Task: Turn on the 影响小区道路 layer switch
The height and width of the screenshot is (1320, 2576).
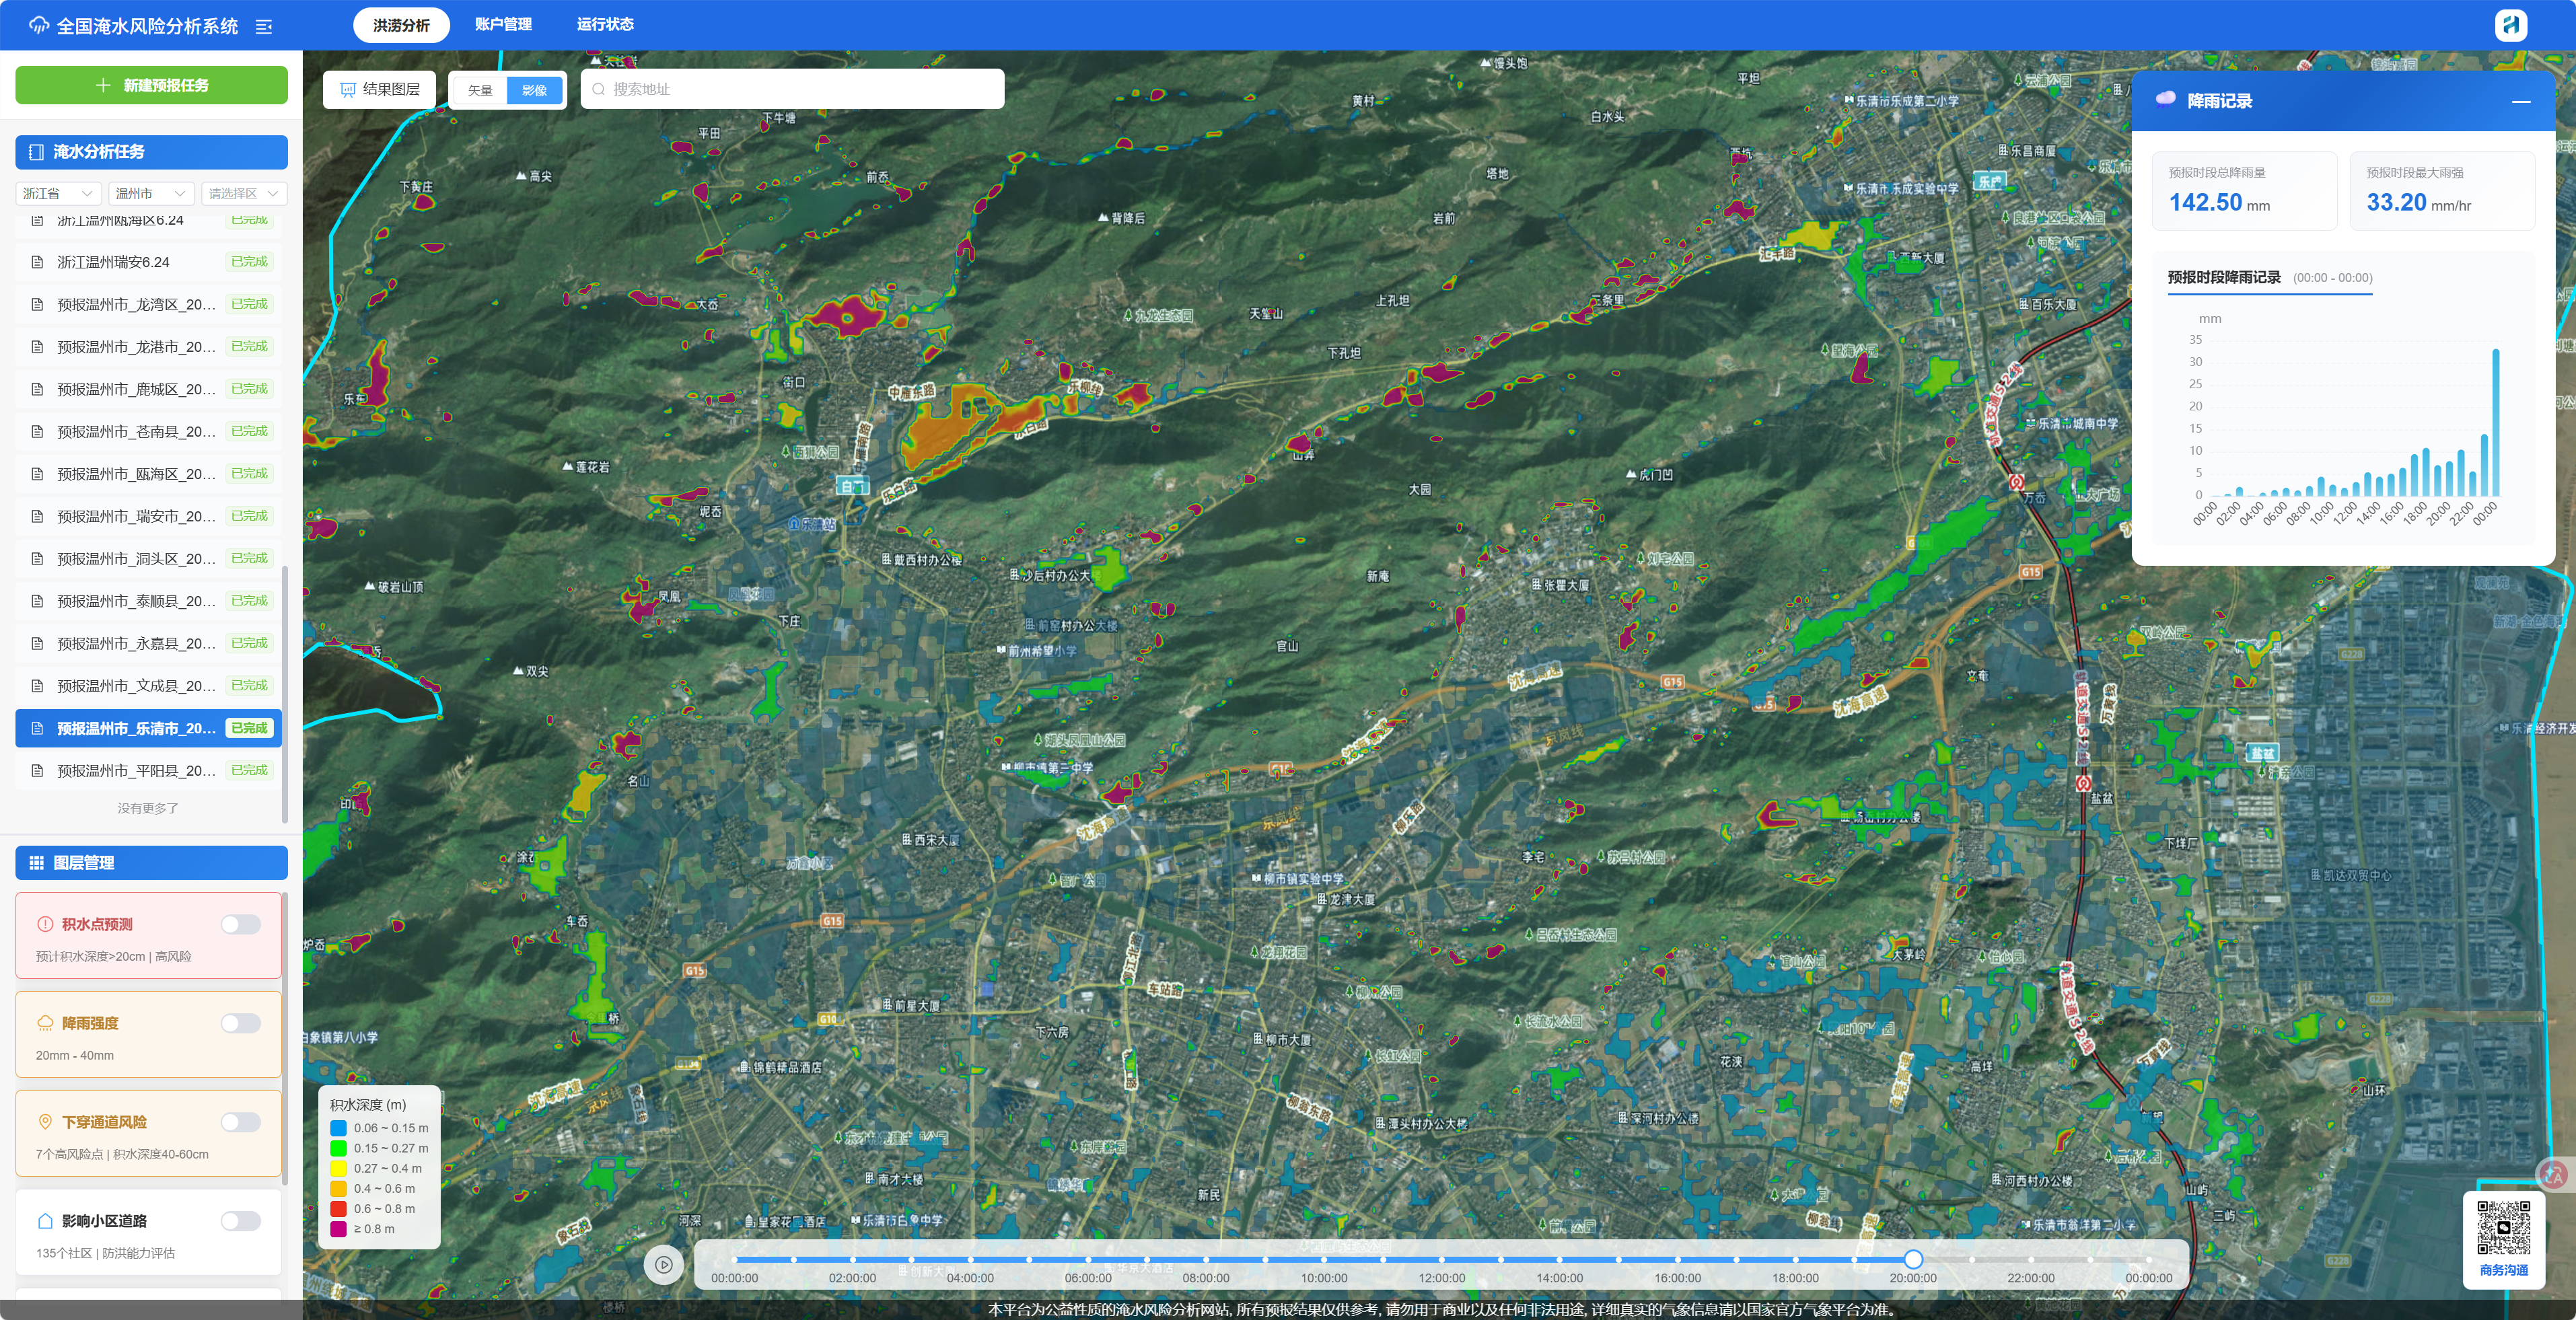Action: click(x=241, y=1221)
